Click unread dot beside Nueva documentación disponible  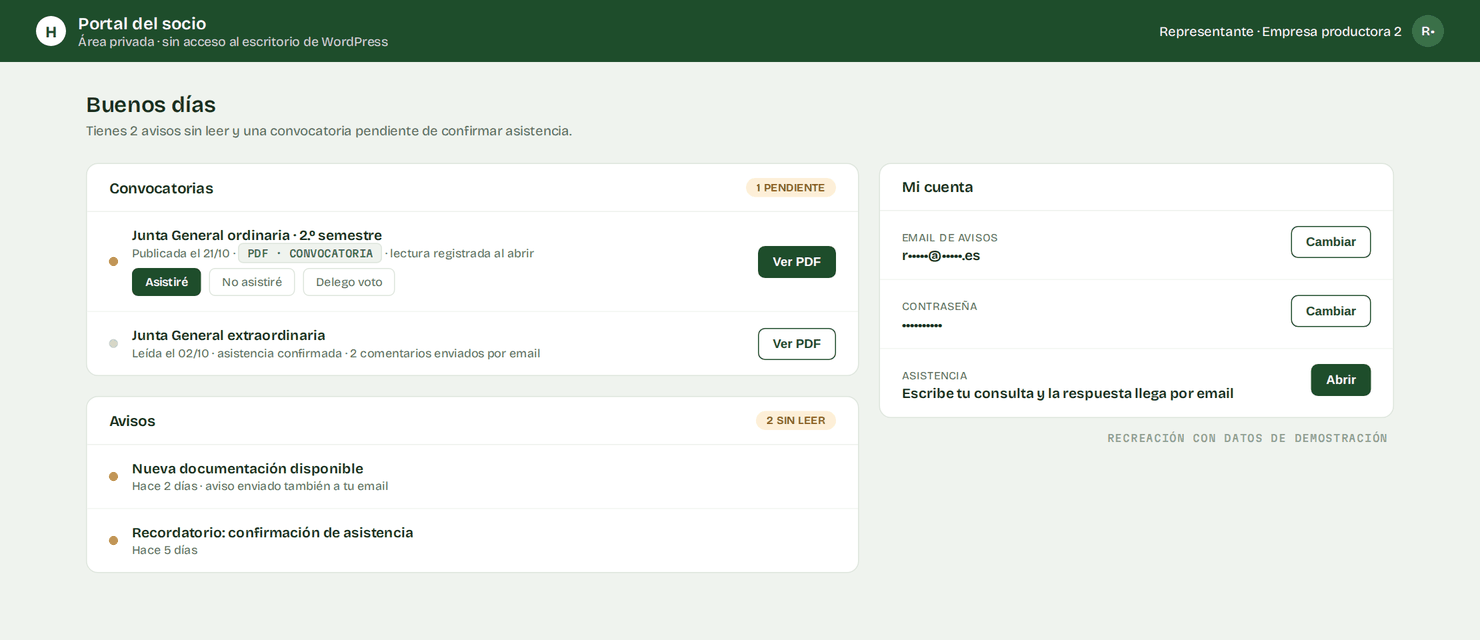[113, 477]
